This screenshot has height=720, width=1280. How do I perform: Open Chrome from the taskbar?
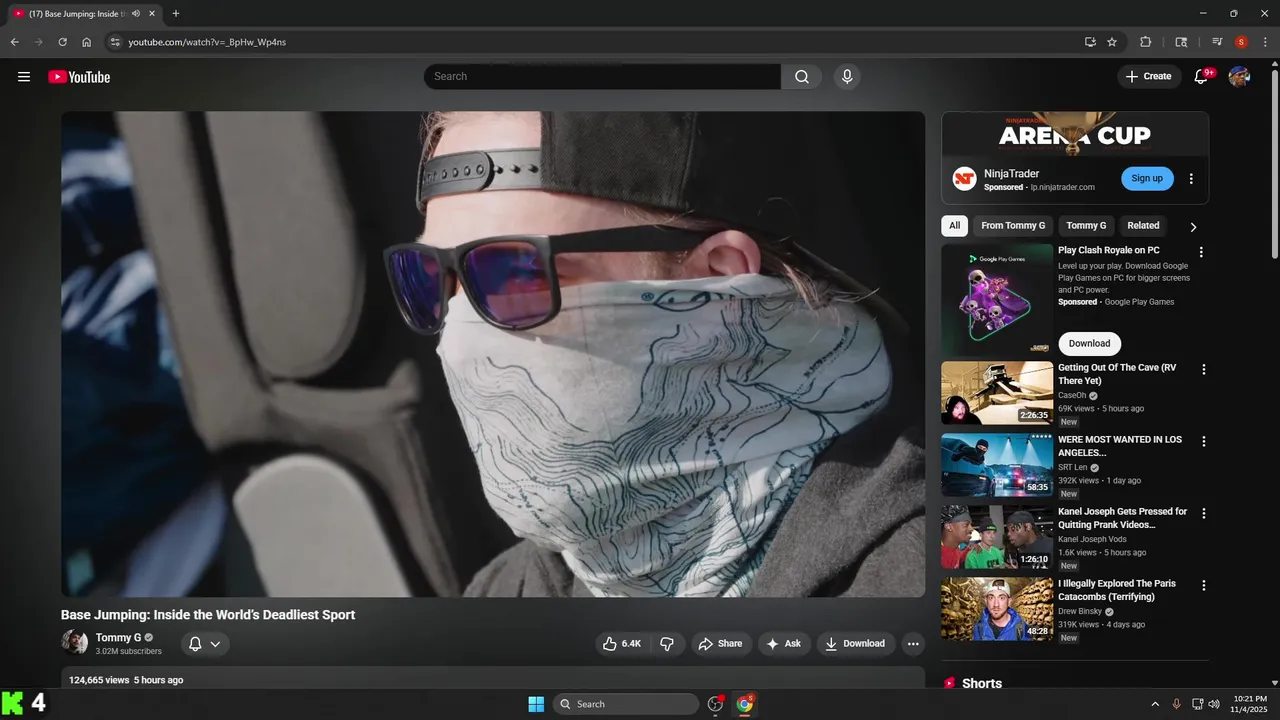click(745, 704)
